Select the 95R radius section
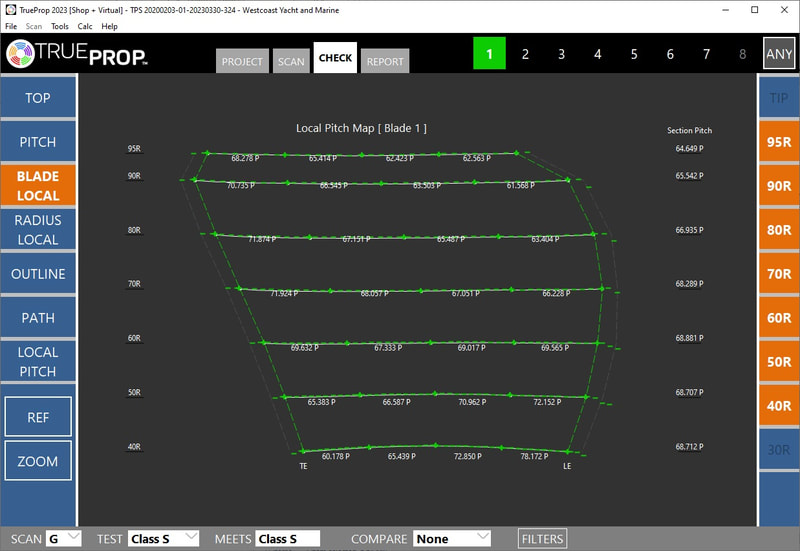The height and width of the screenshot is (551, 800). click(x=779, y=142)
